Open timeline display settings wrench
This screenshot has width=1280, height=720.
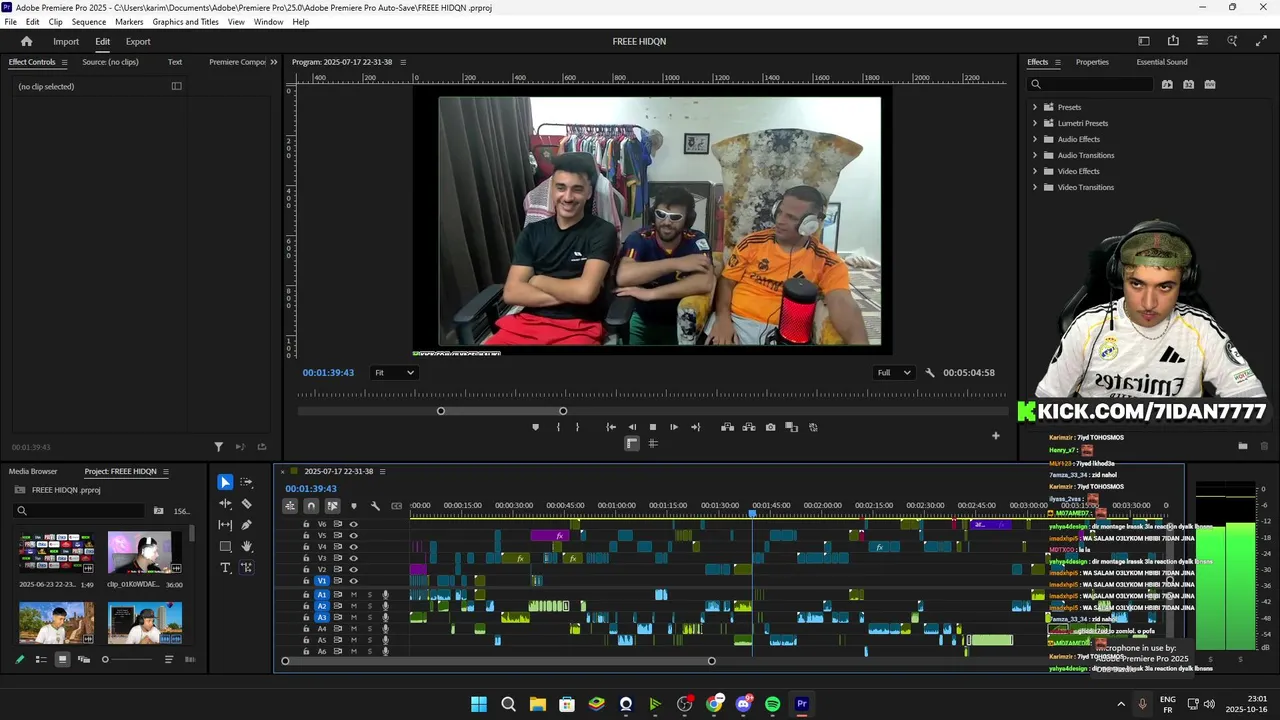[x=375, y=506]
